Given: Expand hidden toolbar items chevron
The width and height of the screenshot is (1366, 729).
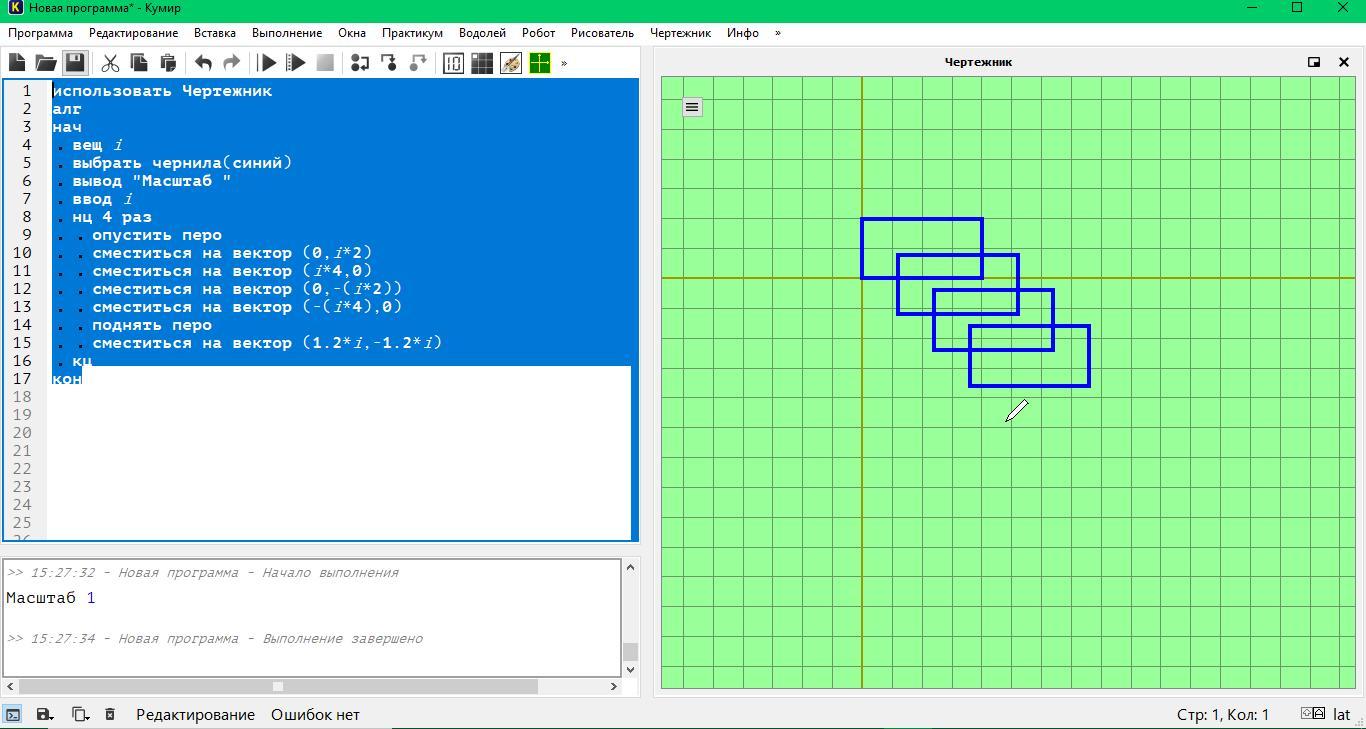Looking at the screenshot, I should (x=564, y=63).
